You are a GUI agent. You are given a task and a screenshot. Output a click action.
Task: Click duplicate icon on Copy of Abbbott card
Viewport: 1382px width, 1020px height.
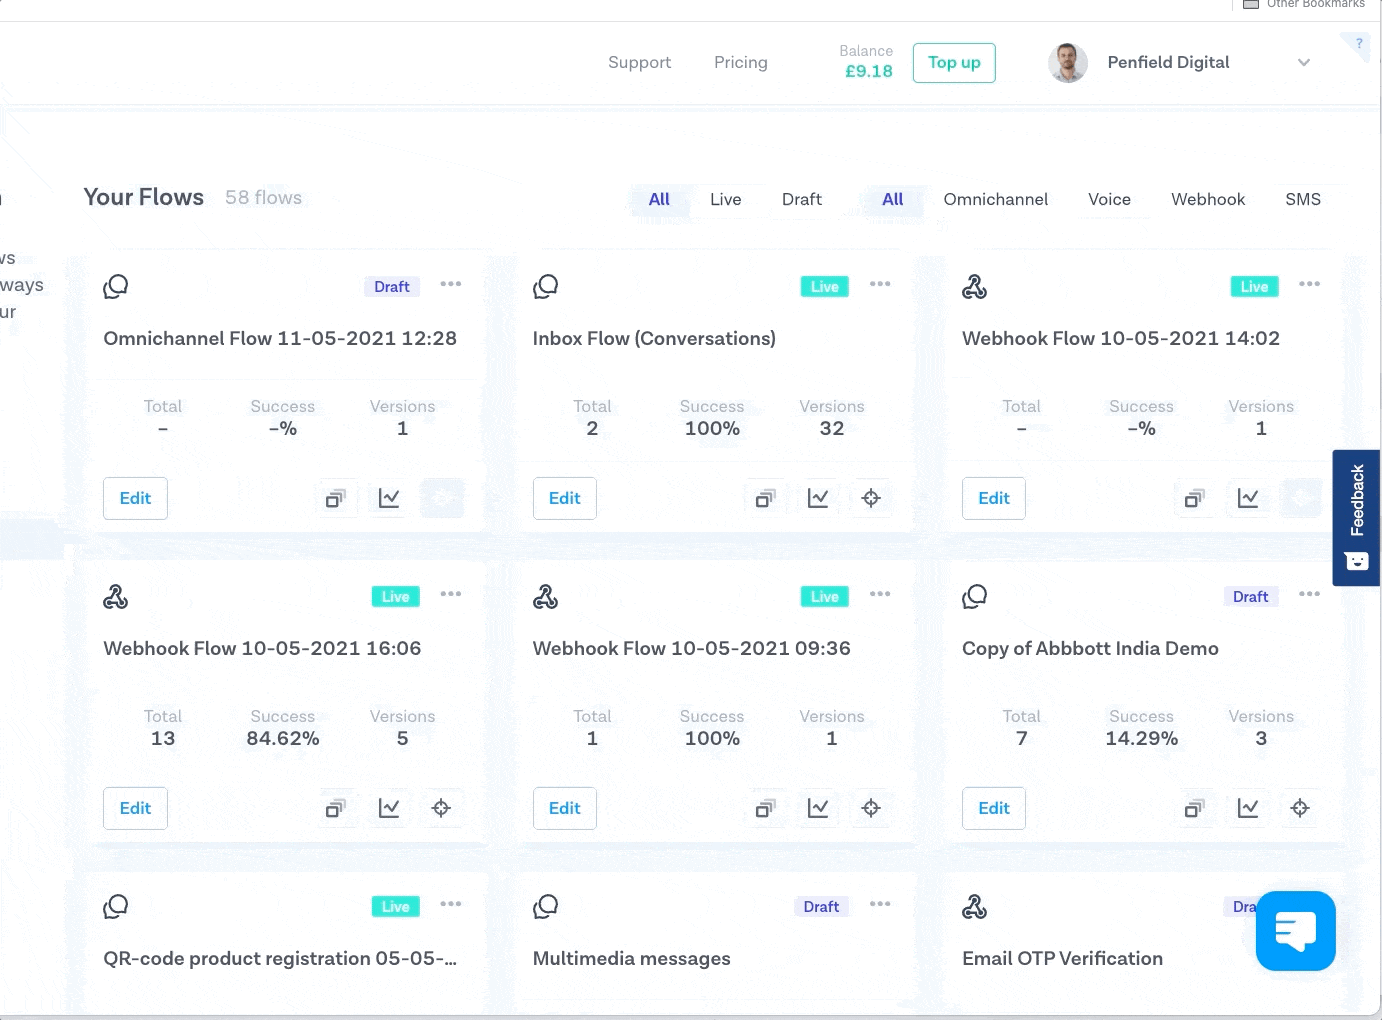pos(1194,808)
